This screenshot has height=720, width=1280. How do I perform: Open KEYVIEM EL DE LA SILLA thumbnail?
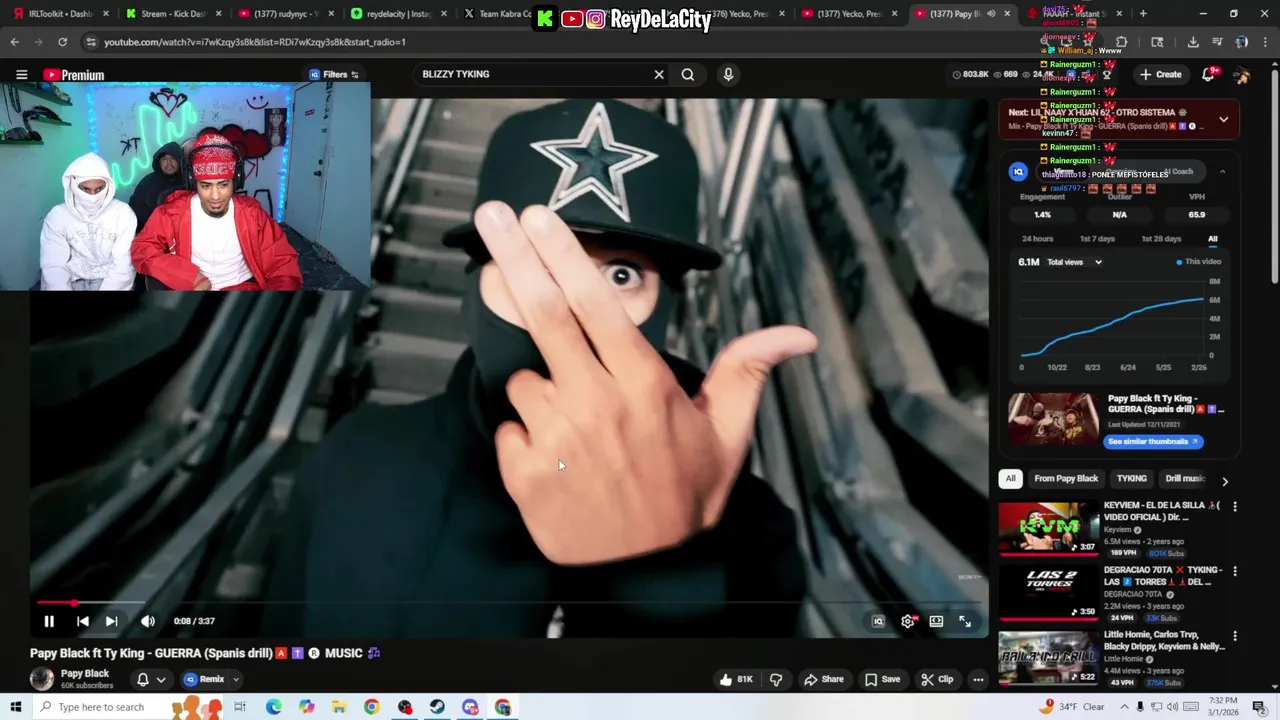pyautogui.click(x=1048, y=527)
